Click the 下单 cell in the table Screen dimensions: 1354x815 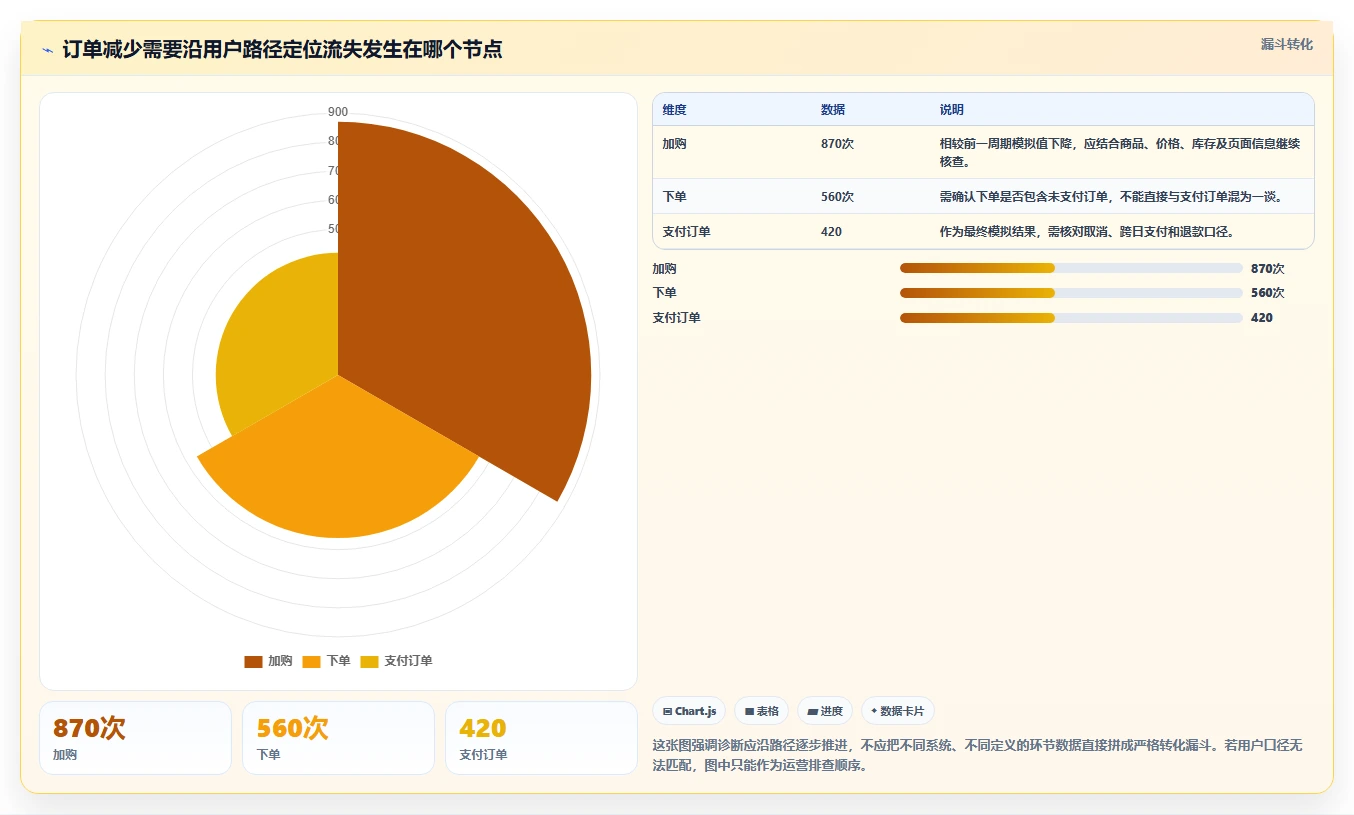pos(674,197)
